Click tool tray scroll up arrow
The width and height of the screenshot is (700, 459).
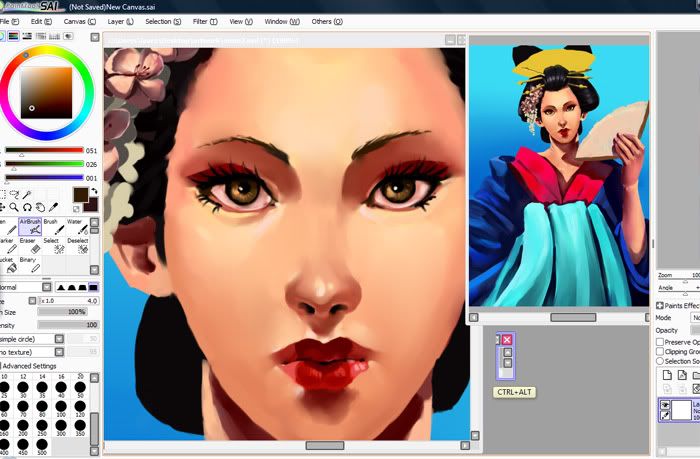95,222
